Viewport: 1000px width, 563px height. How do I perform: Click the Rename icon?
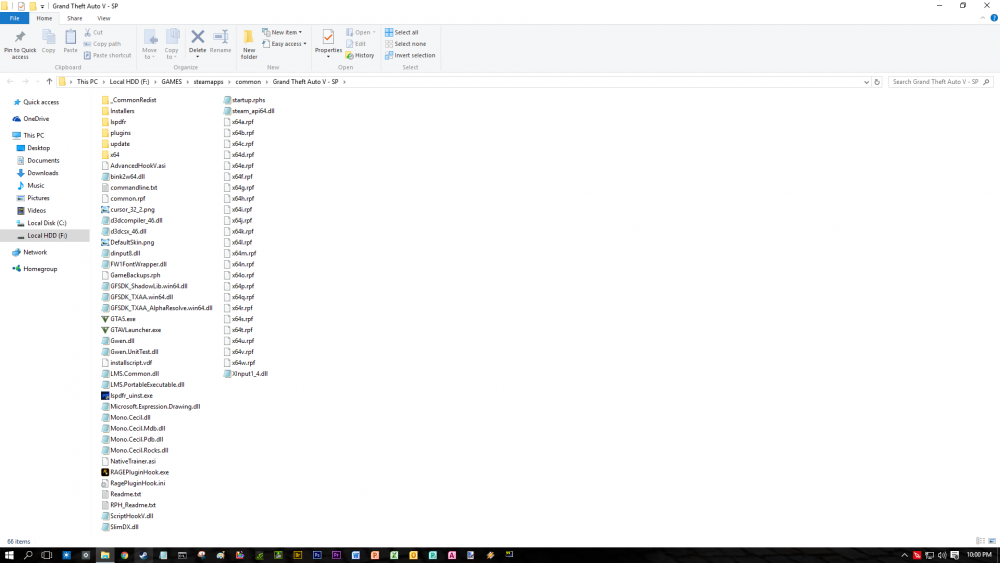click(221, 37)
